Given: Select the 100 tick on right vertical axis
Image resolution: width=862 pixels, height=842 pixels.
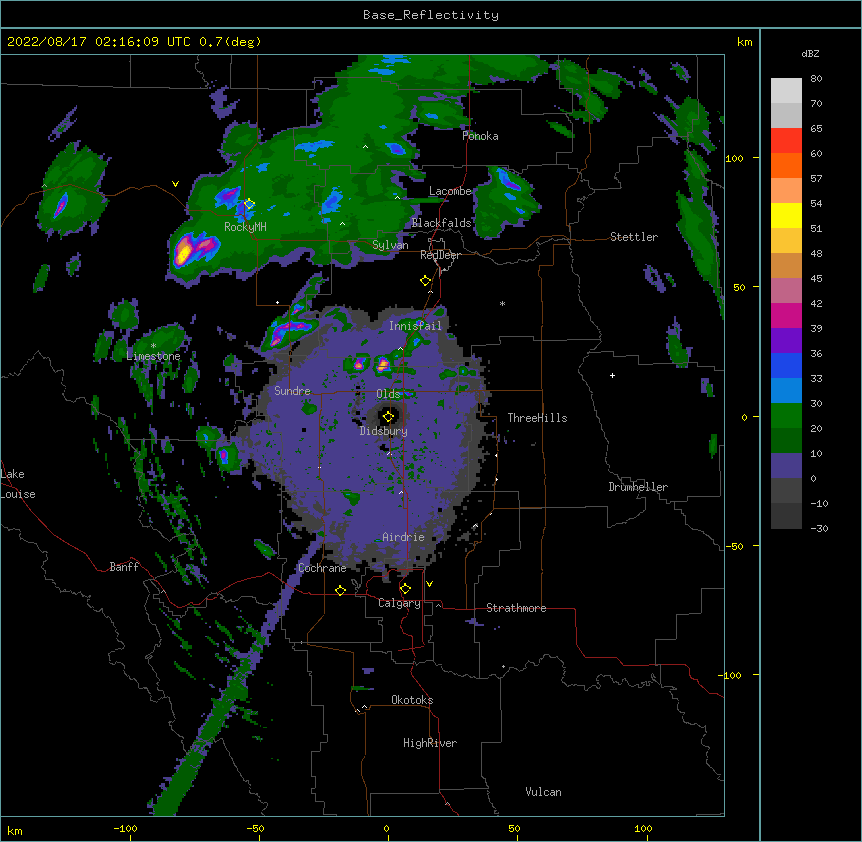Looking at the screenshot, I should click(x=734, y=158).
